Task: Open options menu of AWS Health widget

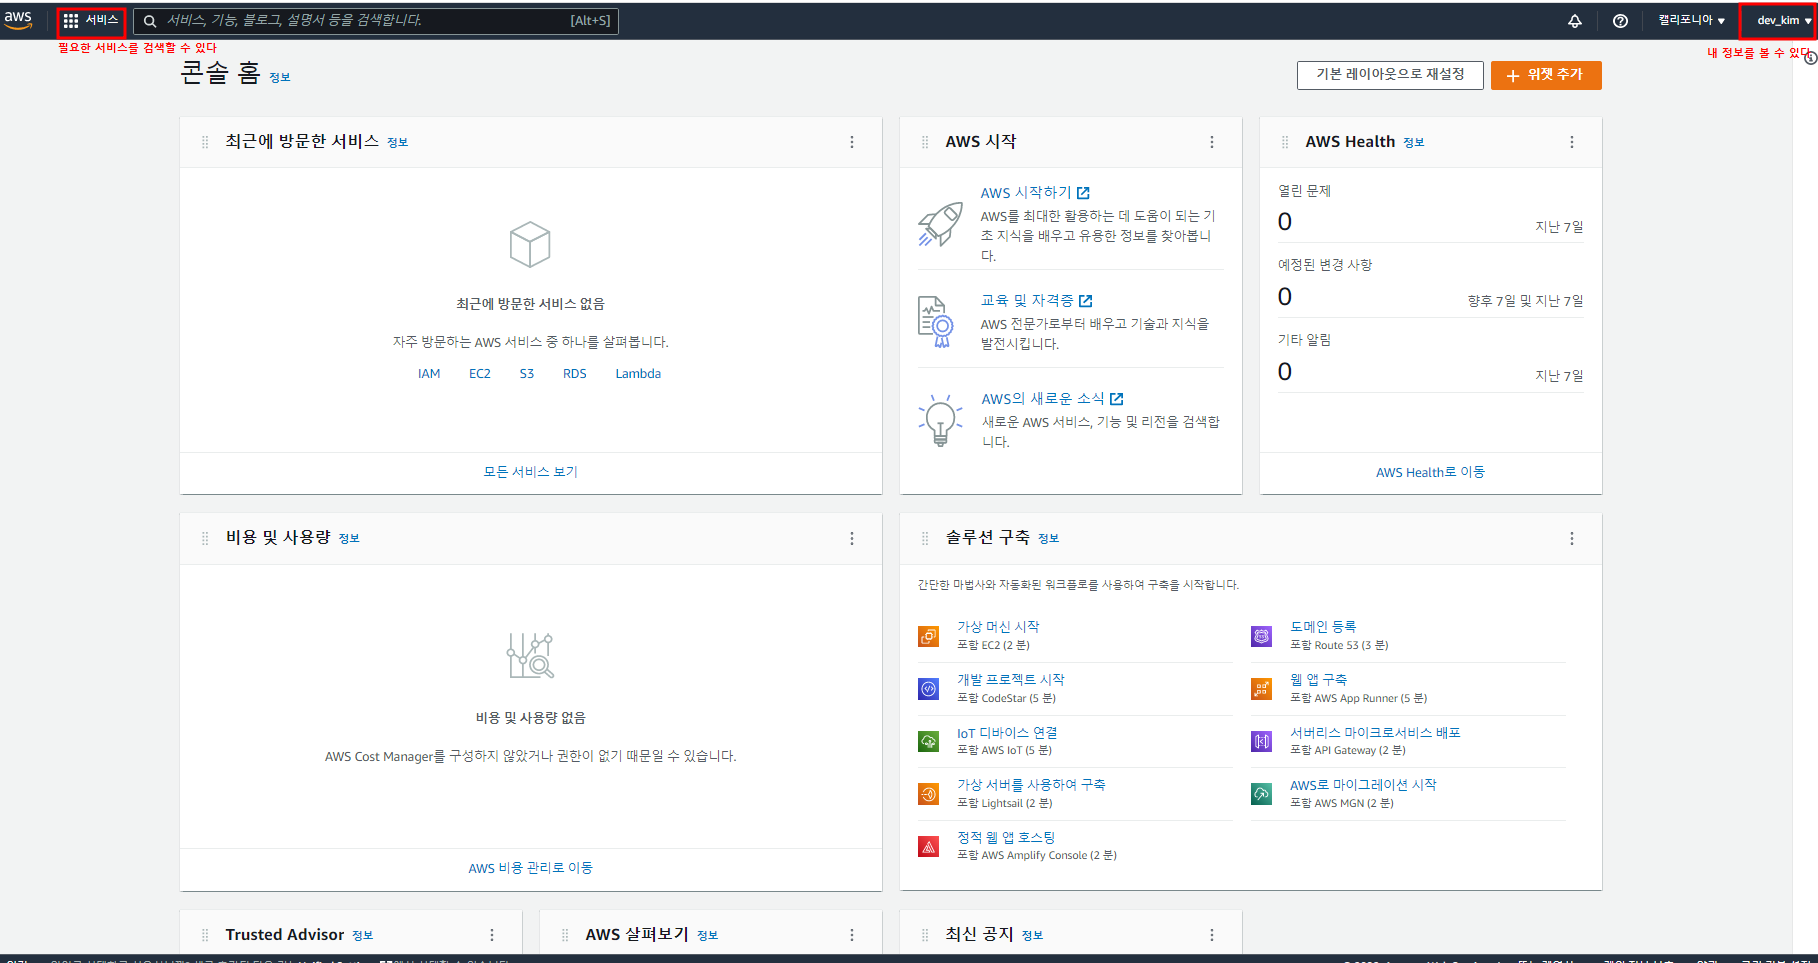Action: pyautogui.click(x=1572, y=142)
